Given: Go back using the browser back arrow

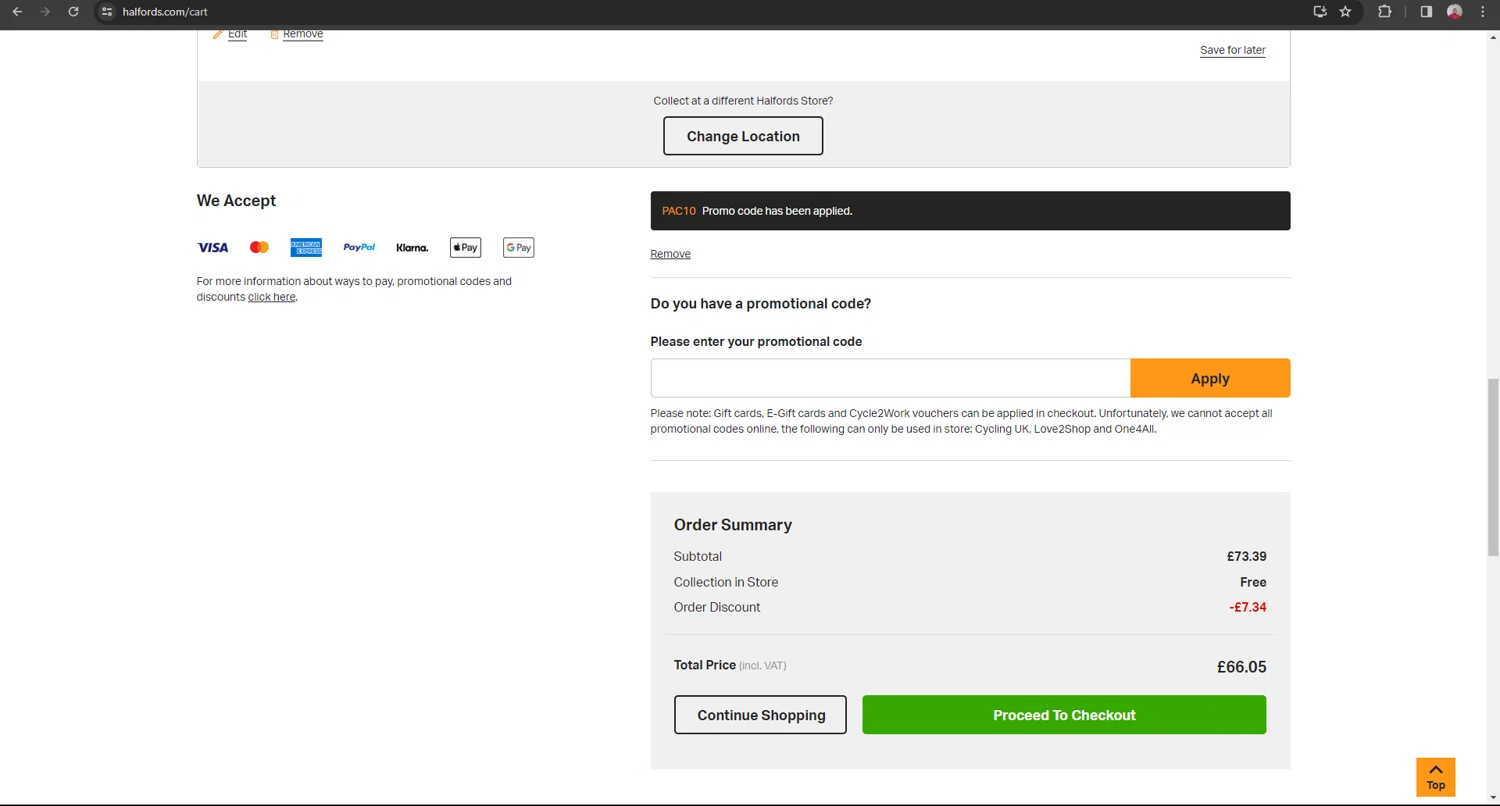Looking at the screenshot, I should tap(17, 12).
